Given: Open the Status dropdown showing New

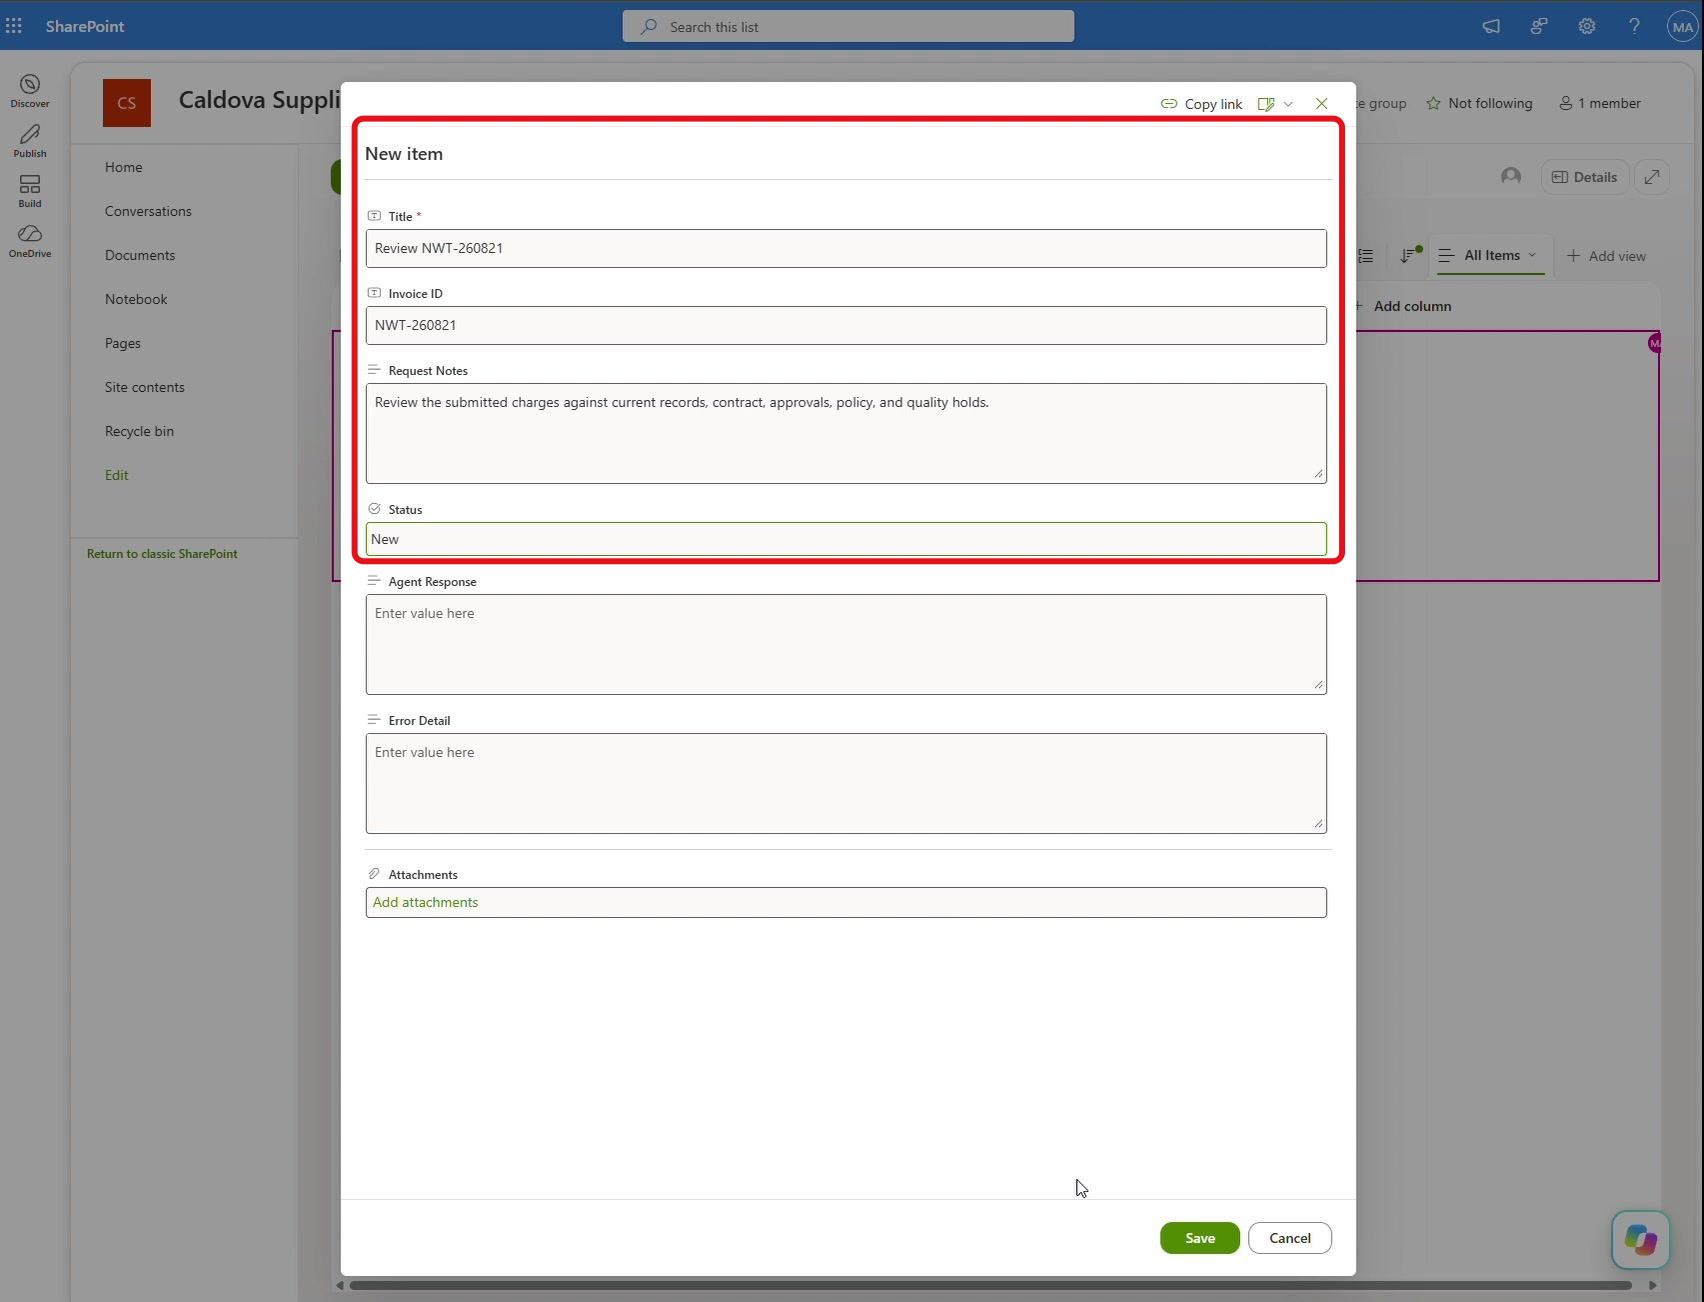Looking at the screenshot, I should click(x=846, y=539).
